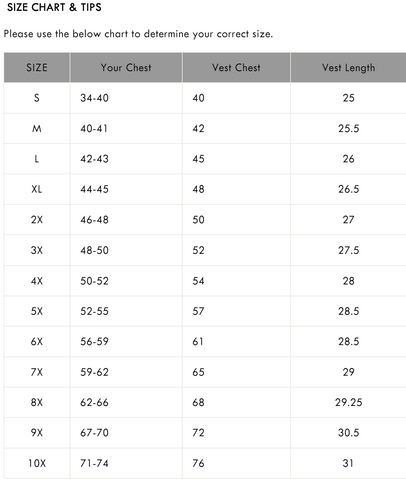Select the S size row label
Viewport: 406px width, 480px height.
37,98
